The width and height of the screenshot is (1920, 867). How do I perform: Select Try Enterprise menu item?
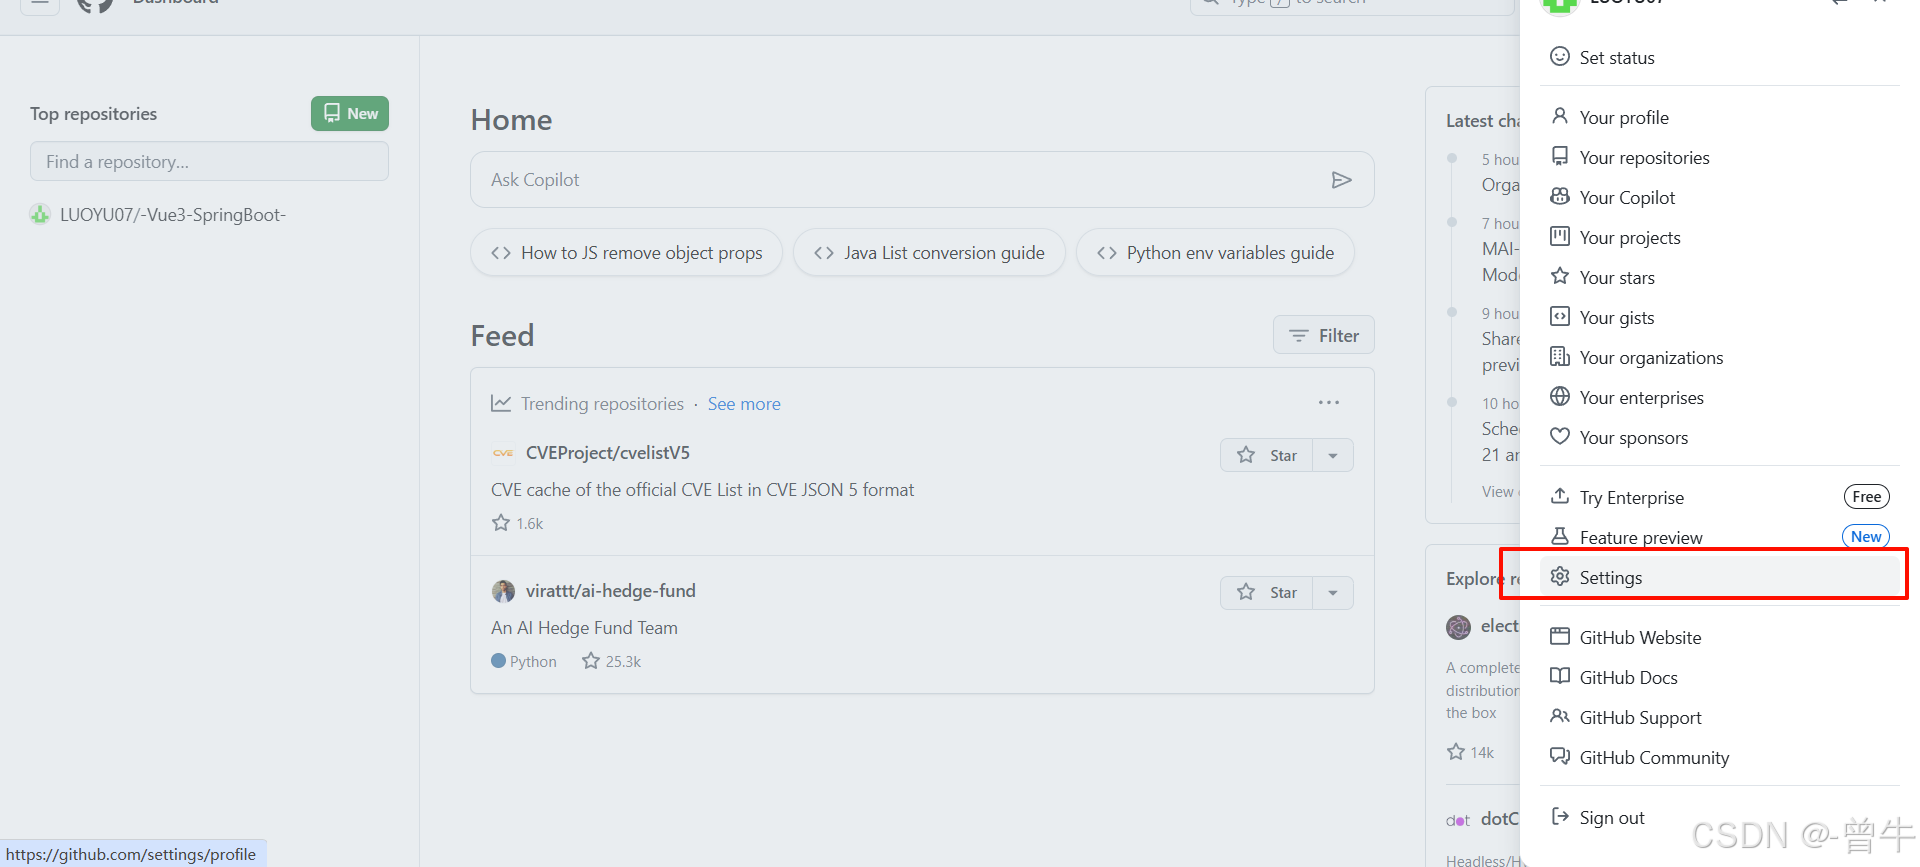1719,497
